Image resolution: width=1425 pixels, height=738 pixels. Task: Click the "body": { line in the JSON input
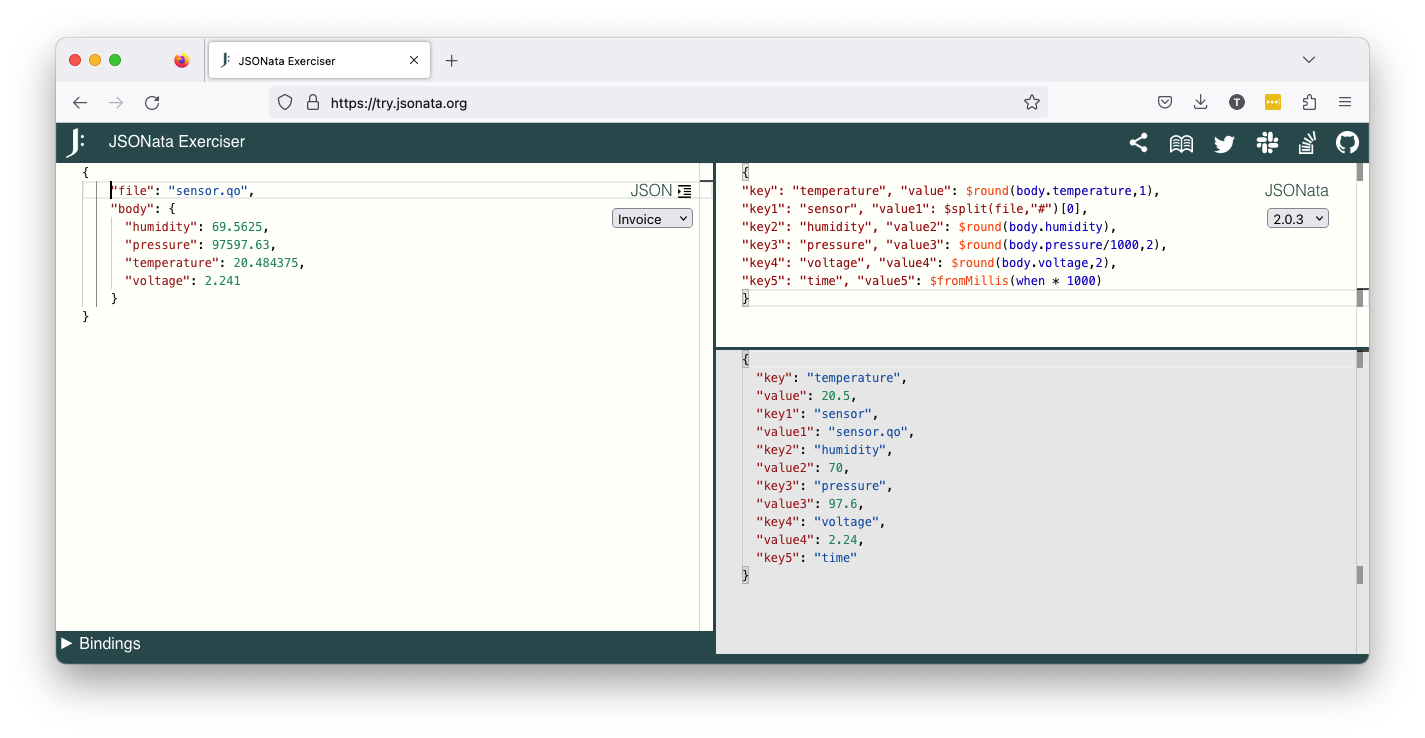point(143,209)
